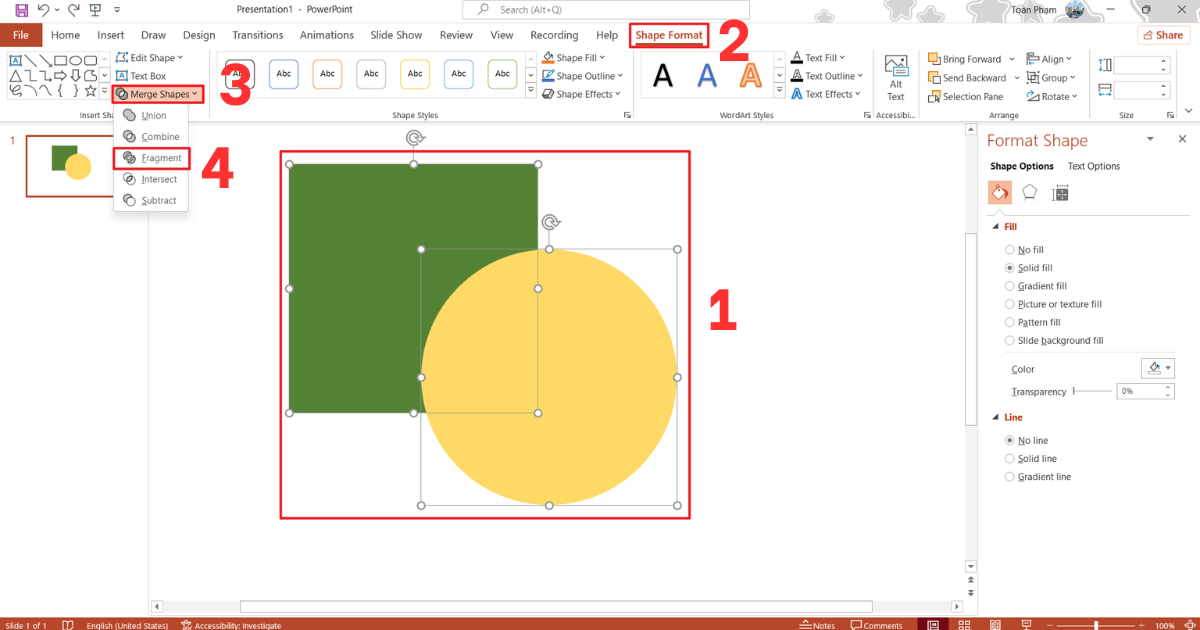Choose the Subtract merge option

150,200
